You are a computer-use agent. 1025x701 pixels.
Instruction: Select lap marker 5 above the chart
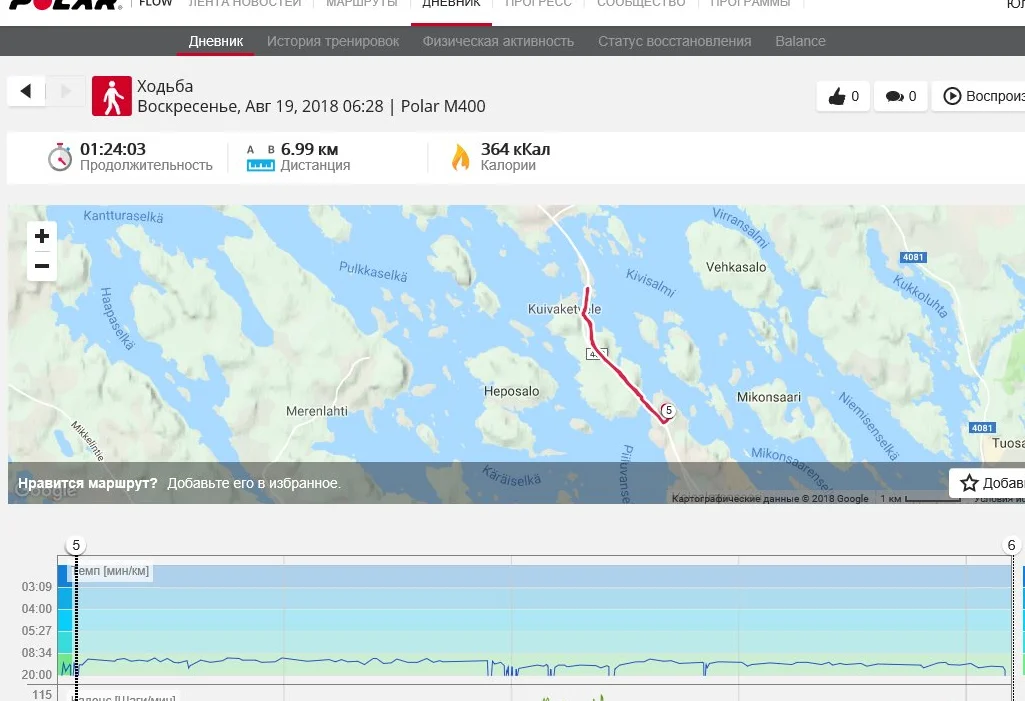pos(76,545)
